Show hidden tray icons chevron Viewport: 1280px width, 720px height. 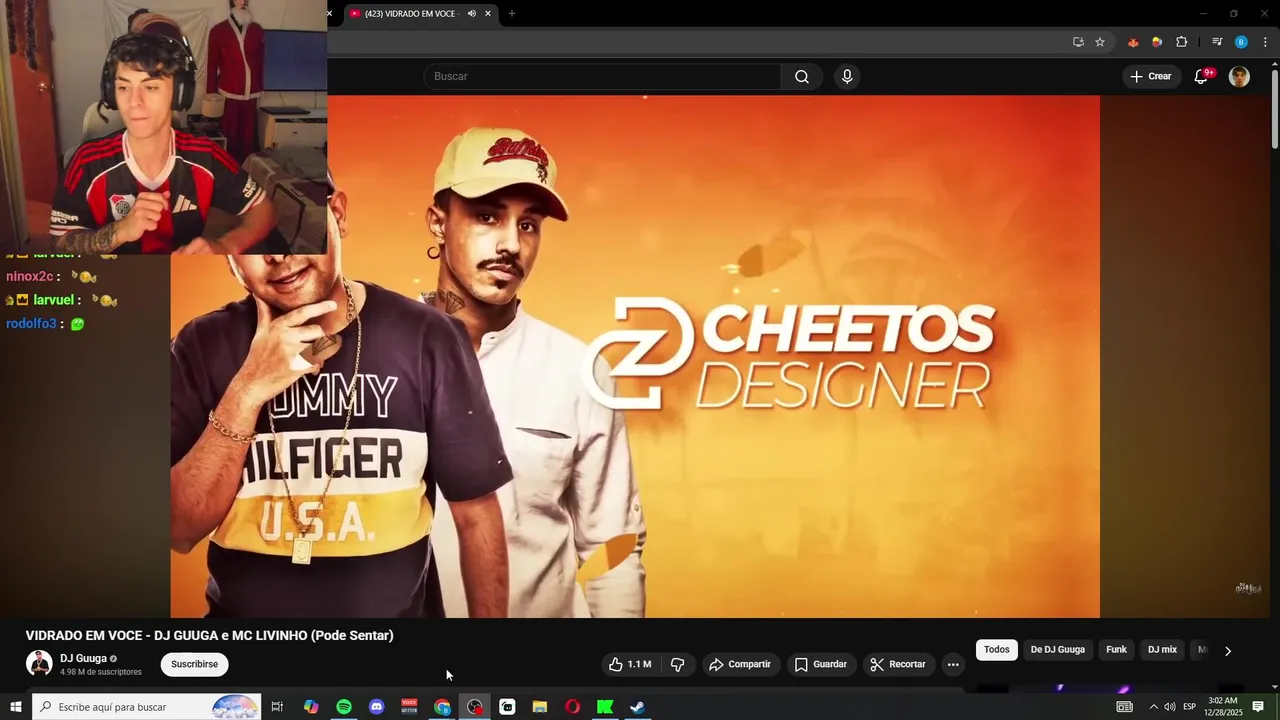point(1153,707)
